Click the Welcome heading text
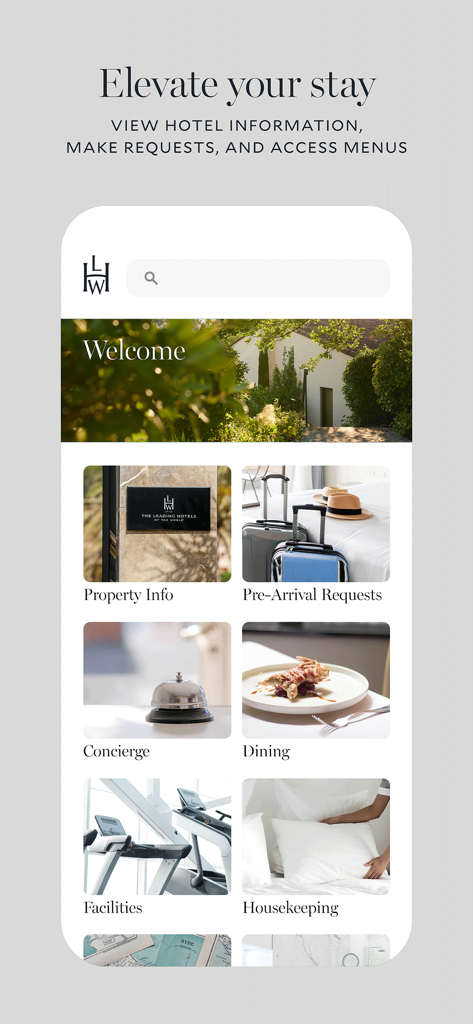 coord(134,351)
